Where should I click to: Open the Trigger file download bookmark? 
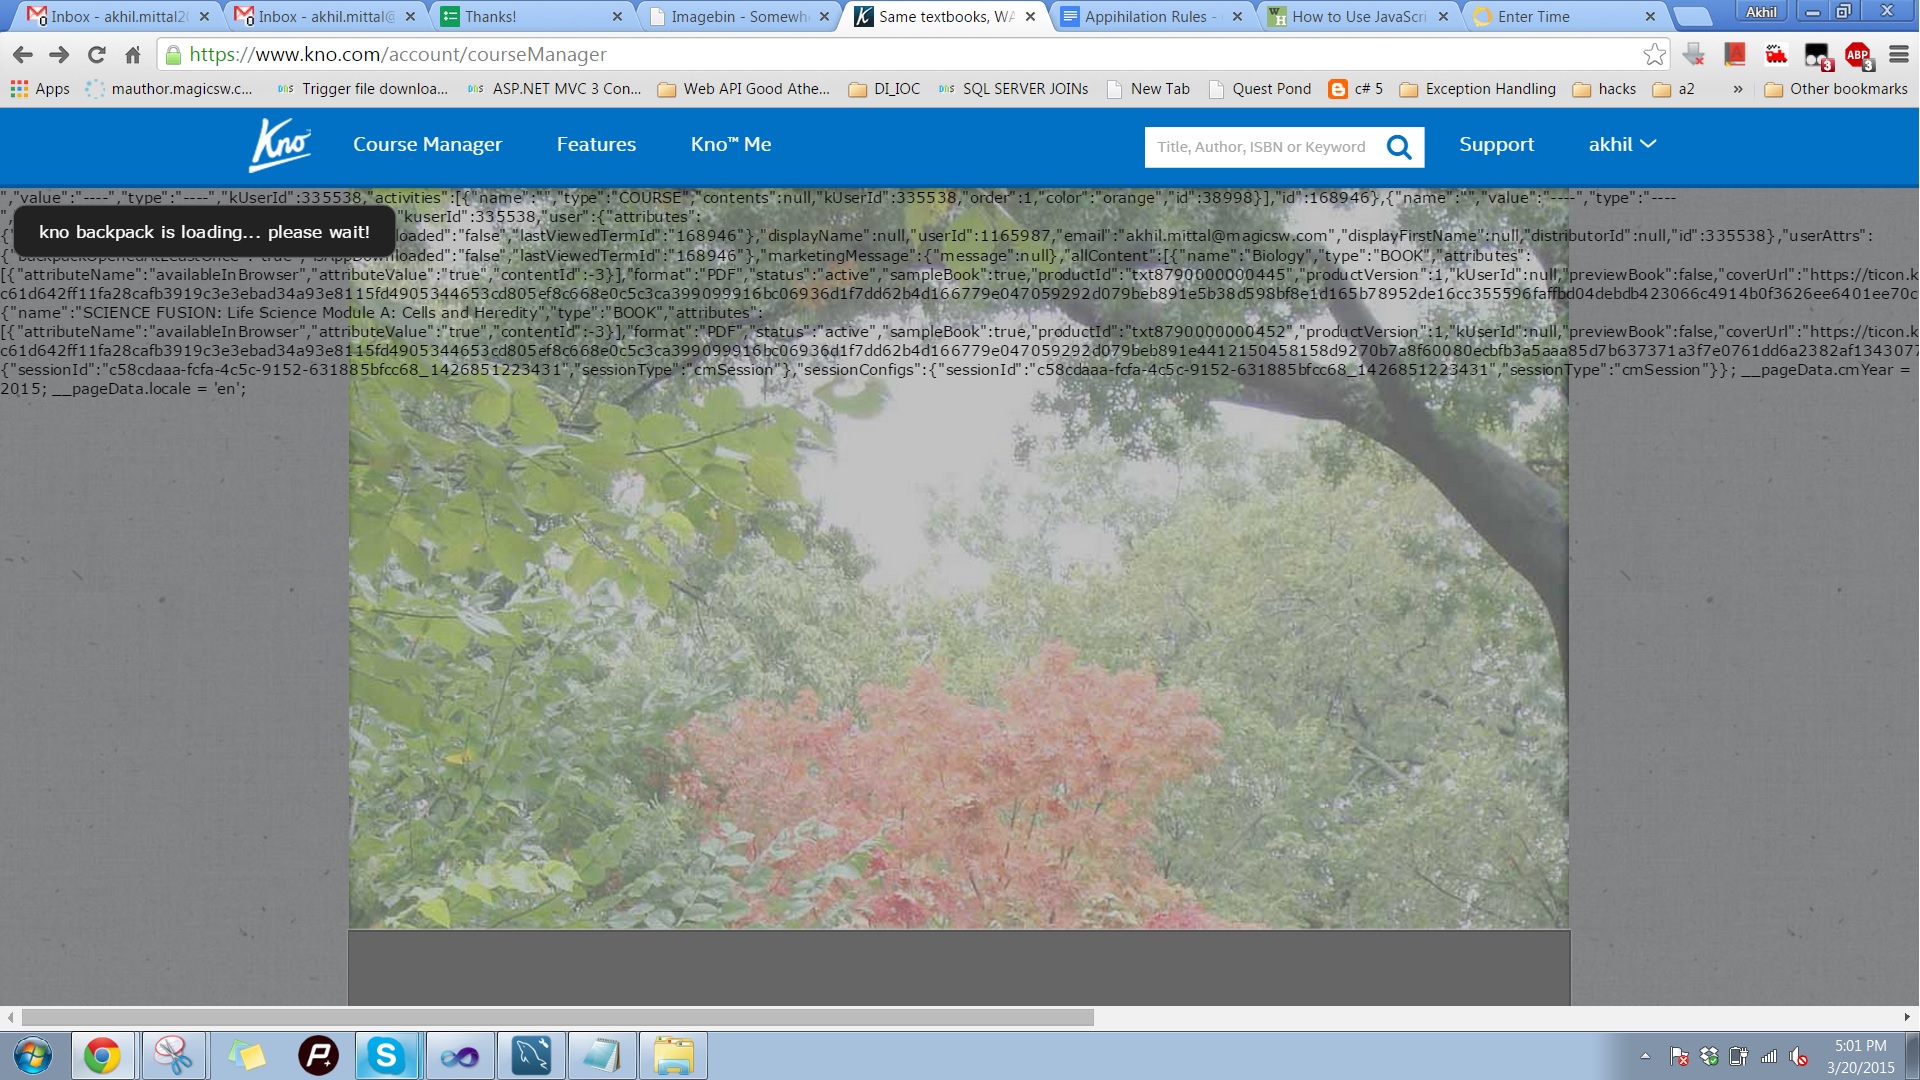pos(362,89)
